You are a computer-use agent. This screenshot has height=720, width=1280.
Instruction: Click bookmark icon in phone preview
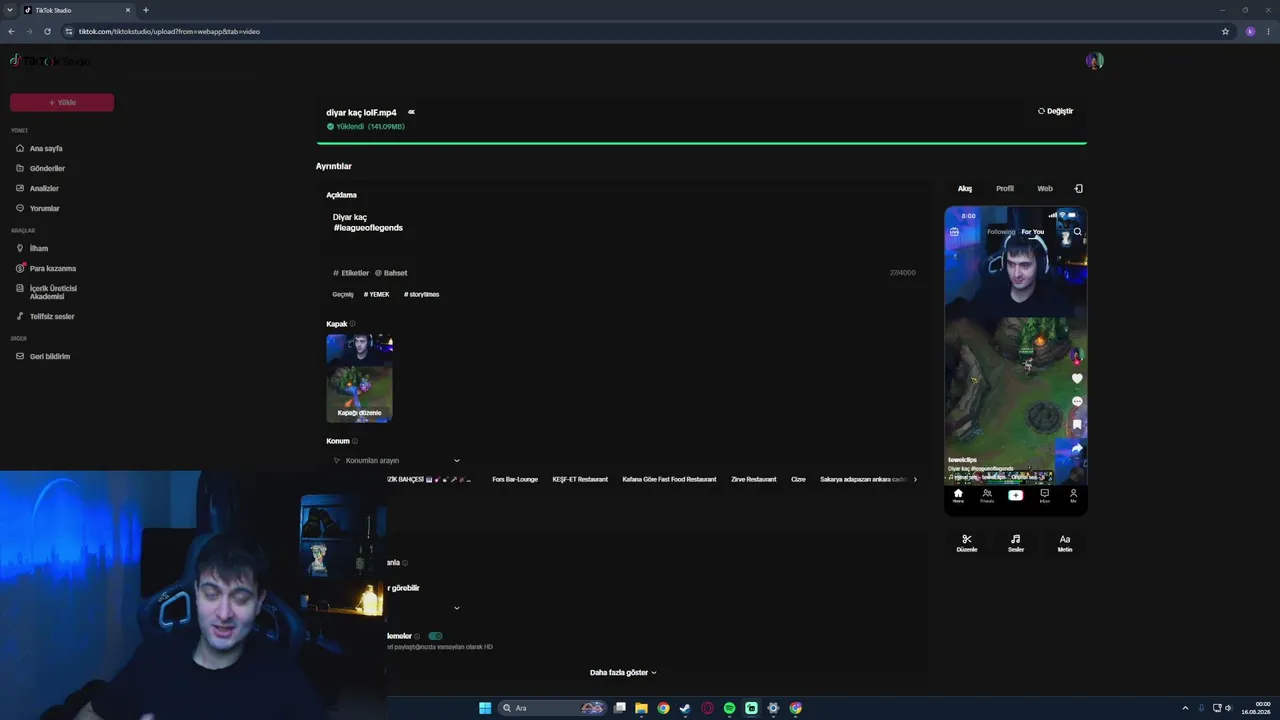pyautogui.click(x=1077, y=425)
